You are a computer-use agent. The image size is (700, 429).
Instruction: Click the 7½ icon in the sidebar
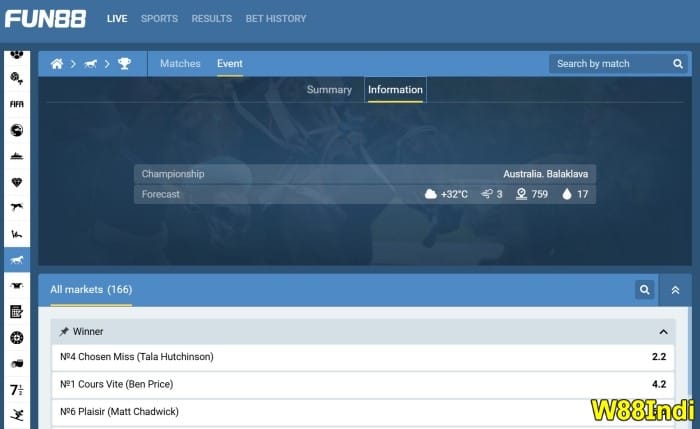pos(17,390)
